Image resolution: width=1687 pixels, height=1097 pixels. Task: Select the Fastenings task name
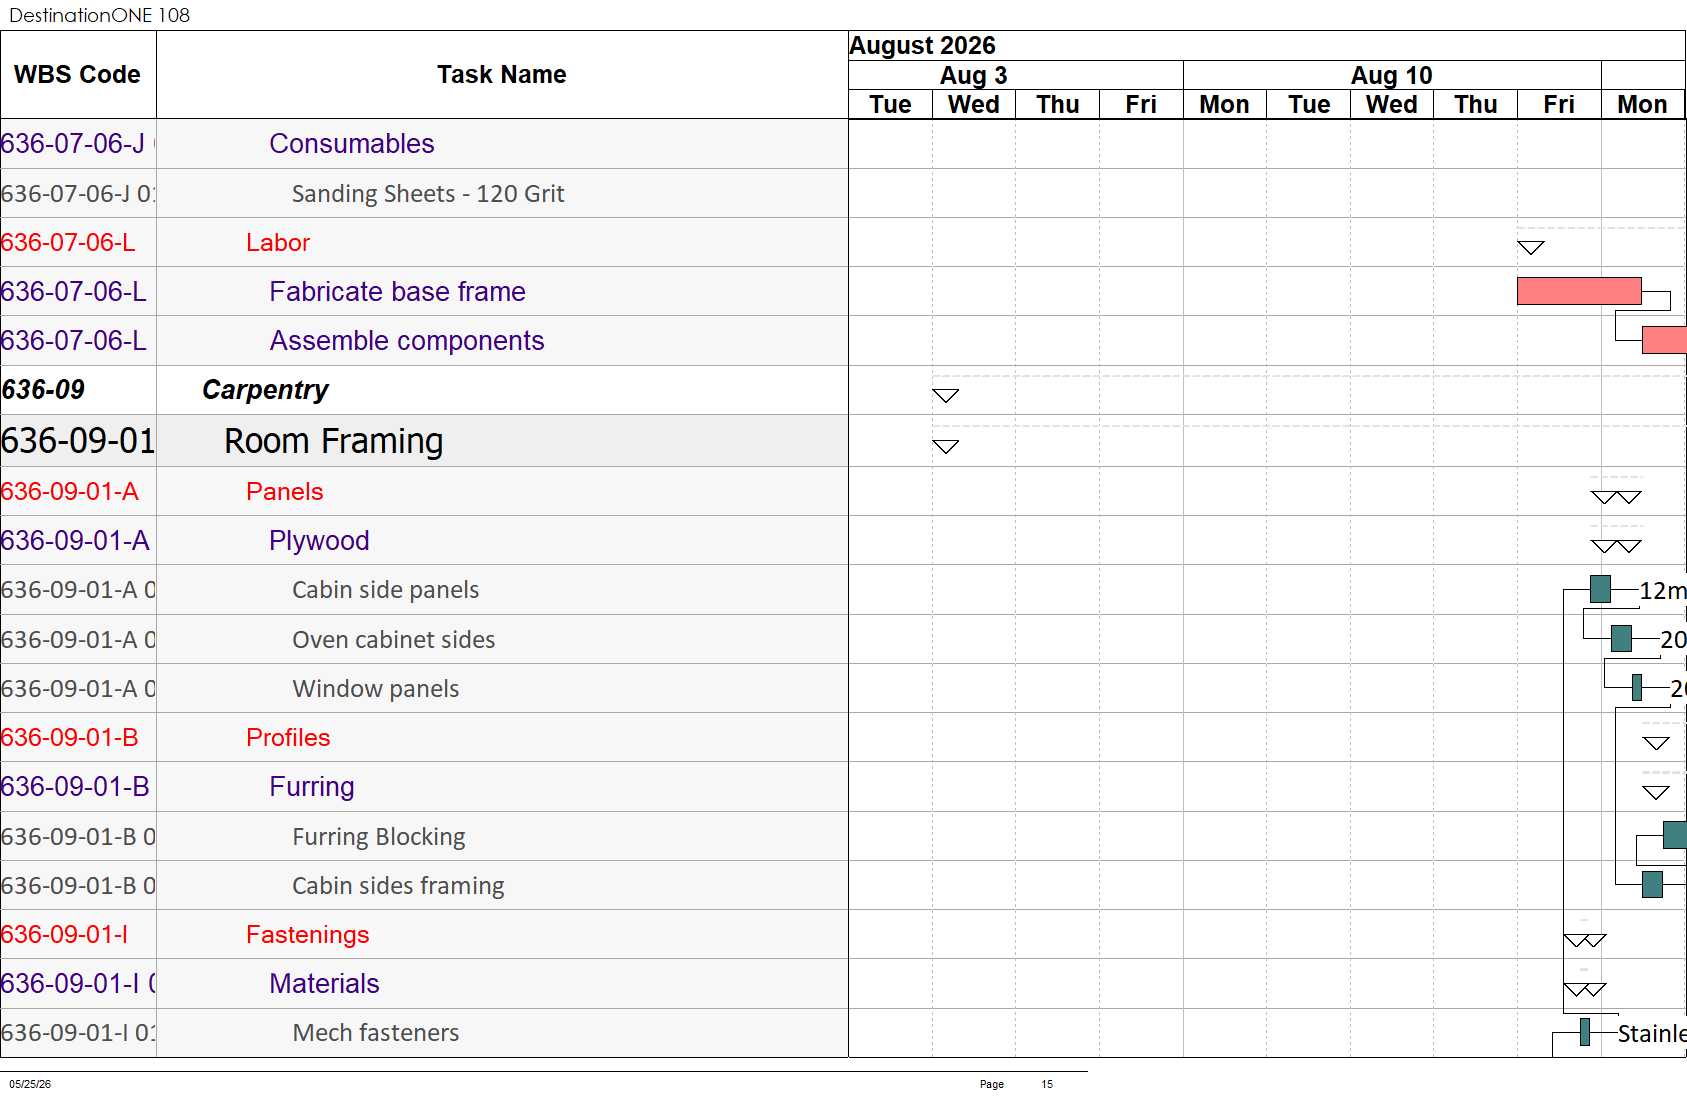[307, 935]
